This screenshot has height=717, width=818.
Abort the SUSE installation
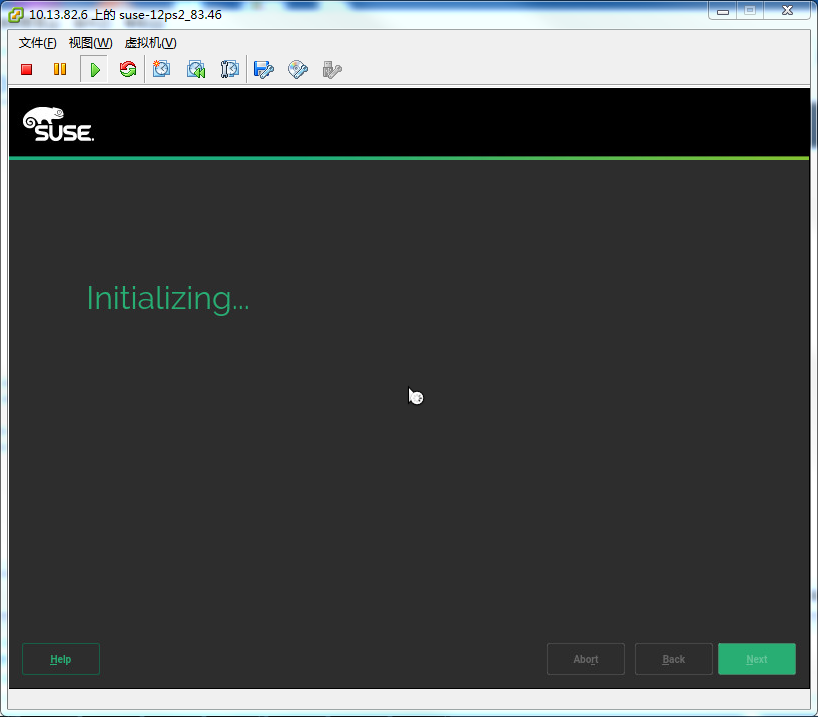point(585,658)
